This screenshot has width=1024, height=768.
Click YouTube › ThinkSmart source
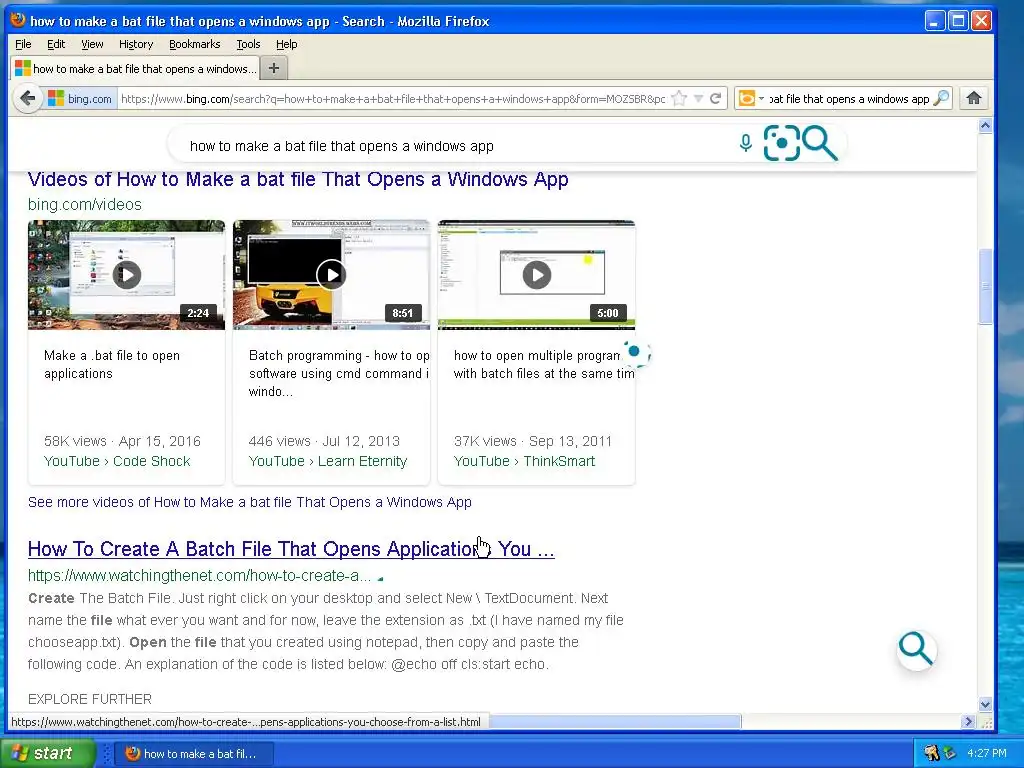point(524,461)
